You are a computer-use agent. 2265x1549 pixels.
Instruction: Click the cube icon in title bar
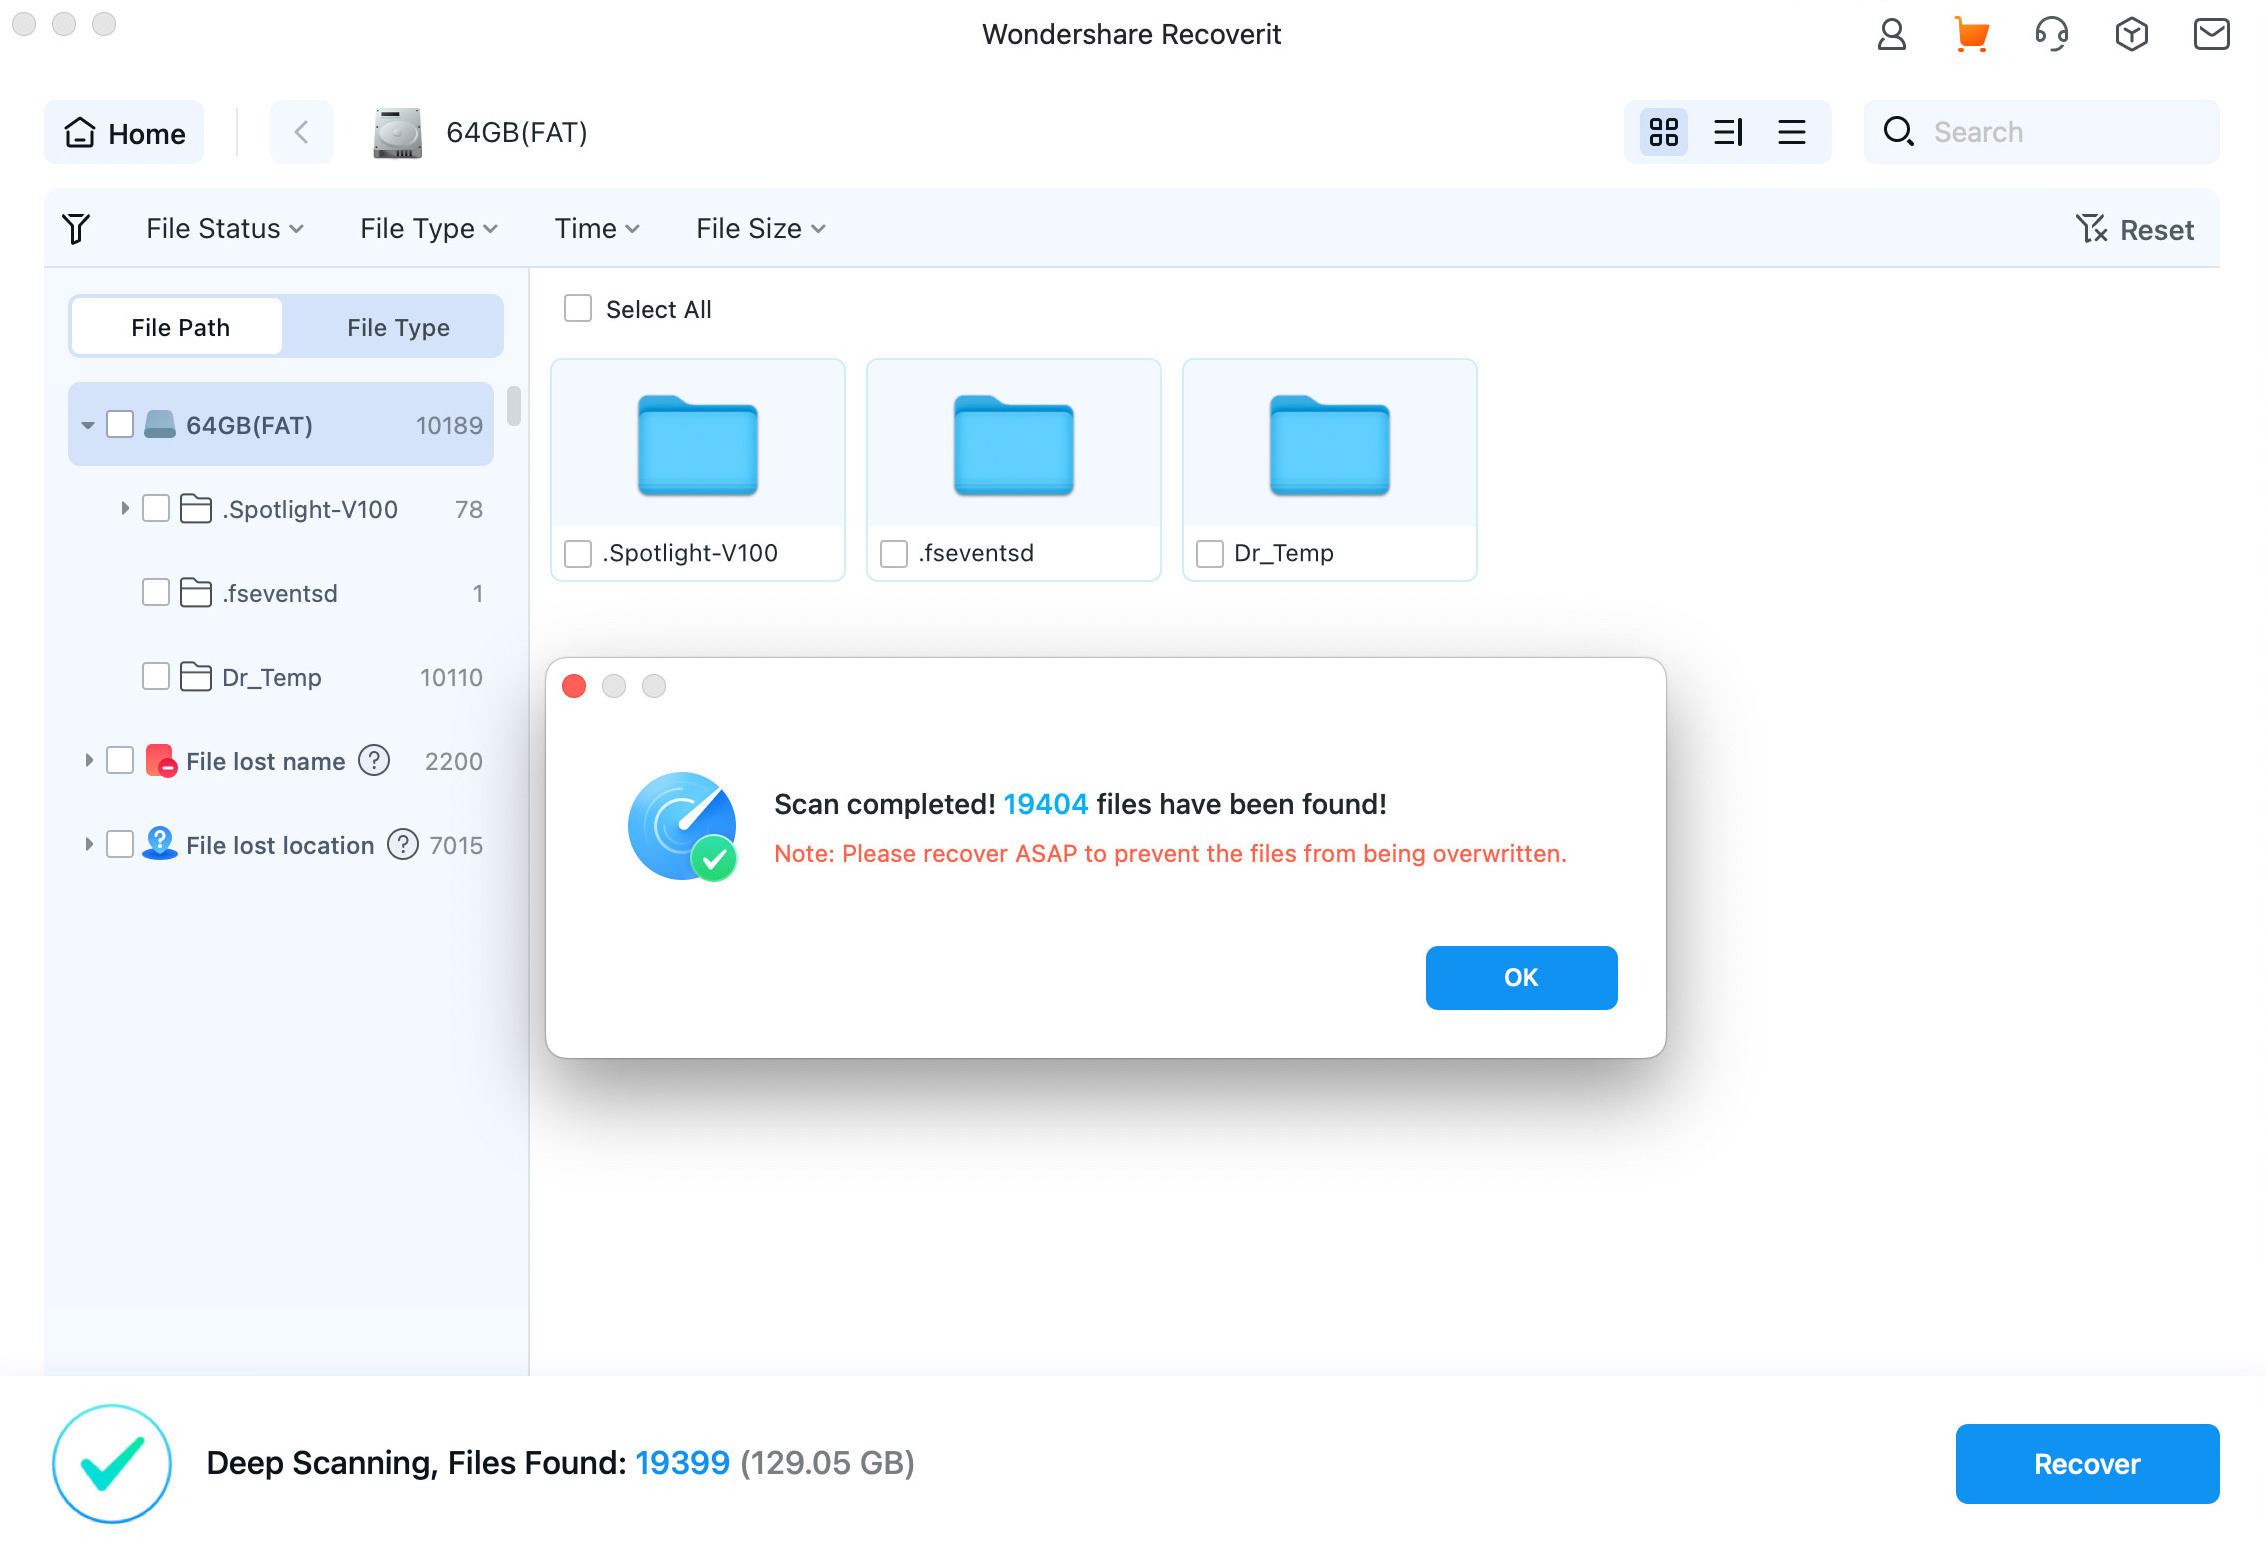pyautogui.click(x=2131, y=35)
